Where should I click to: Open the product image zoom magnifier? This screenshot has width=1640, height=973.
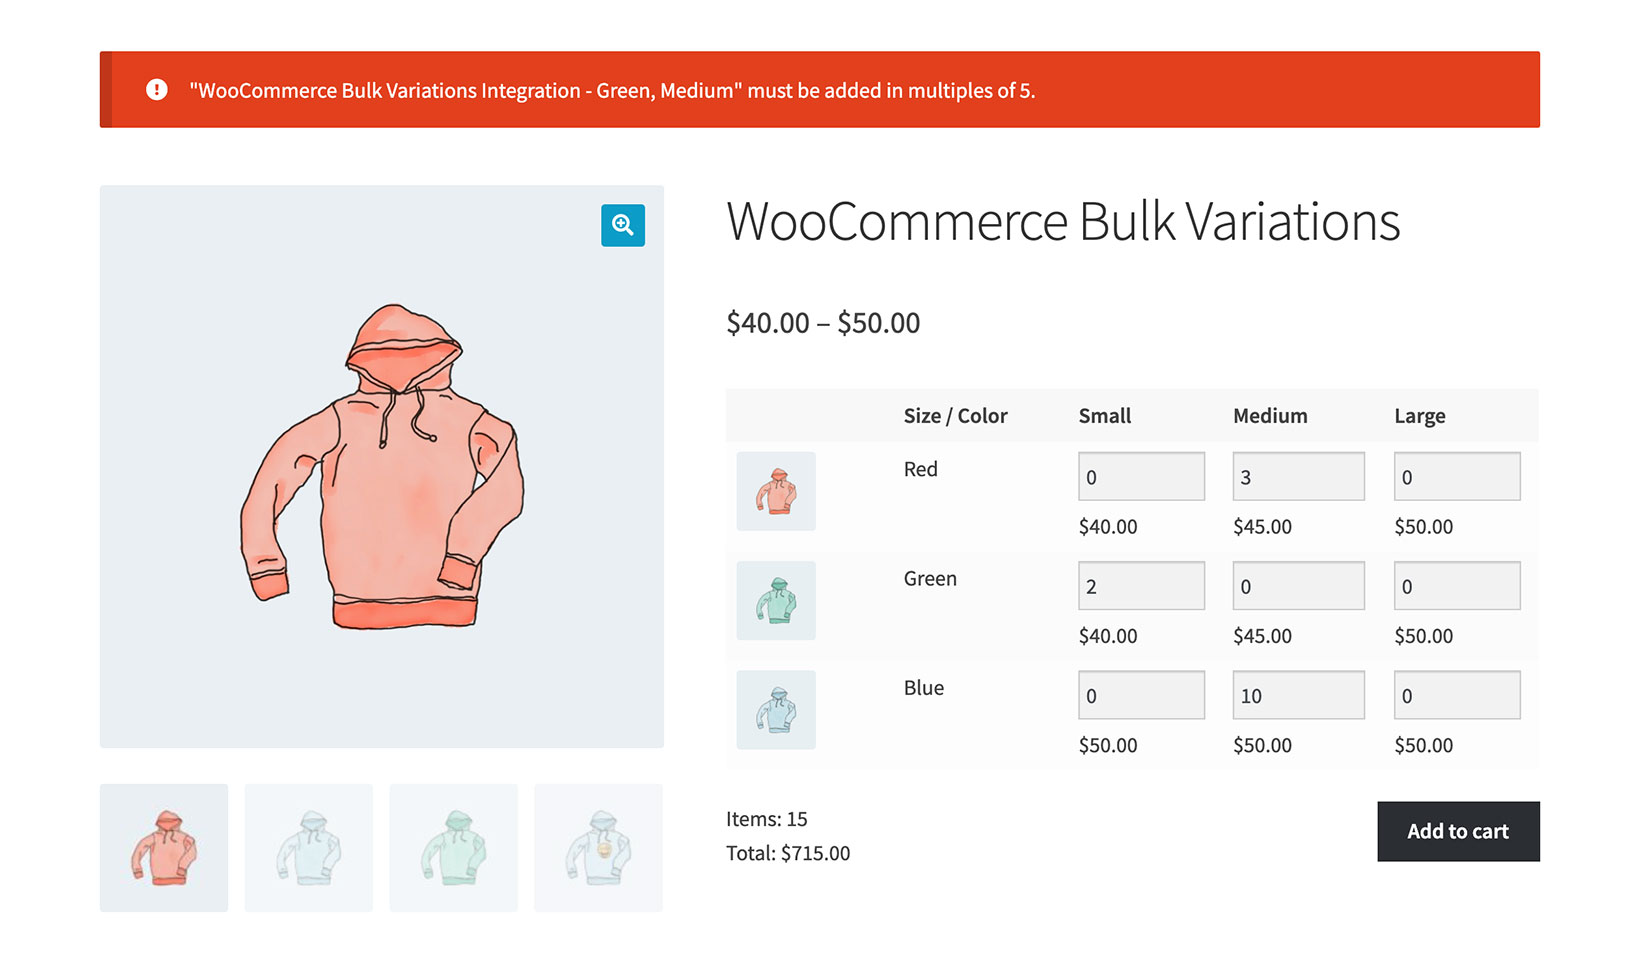coord(622,226)
